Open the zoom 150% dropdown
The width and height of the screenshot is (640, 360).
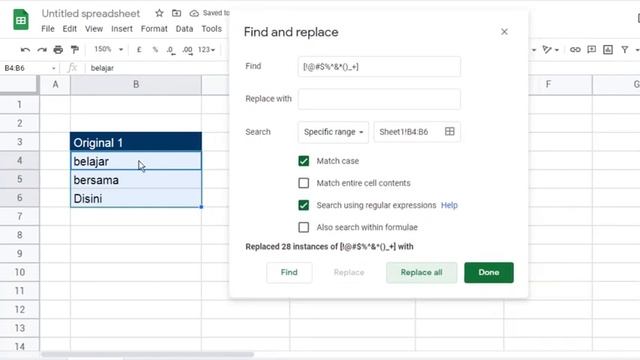pyautogui.click(x=108, y=49)
